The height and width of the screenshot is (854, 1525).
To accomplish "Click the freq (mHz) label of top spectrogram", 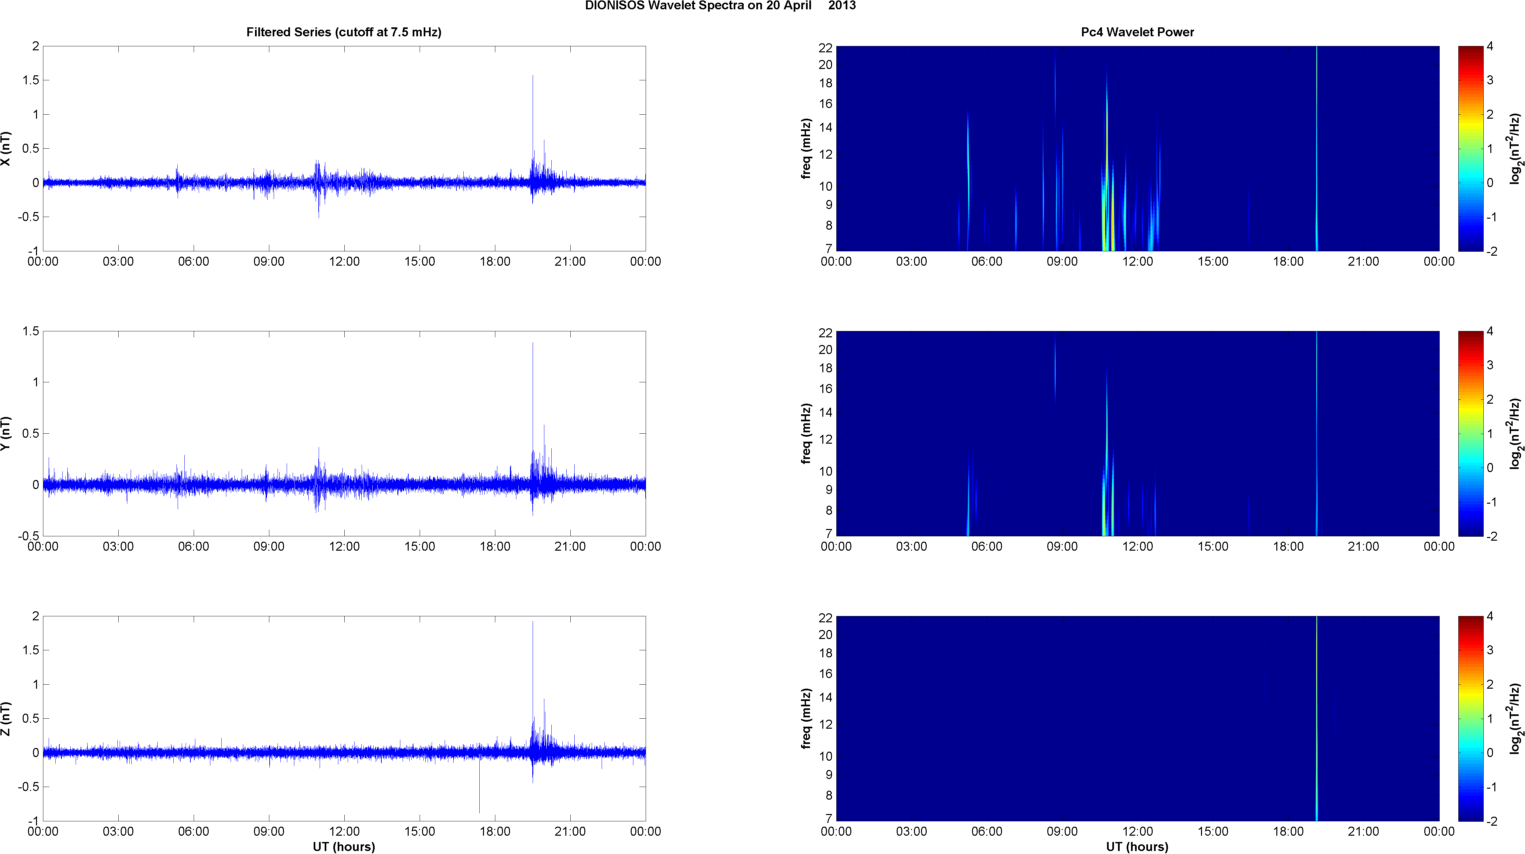I will click(806, 148).
